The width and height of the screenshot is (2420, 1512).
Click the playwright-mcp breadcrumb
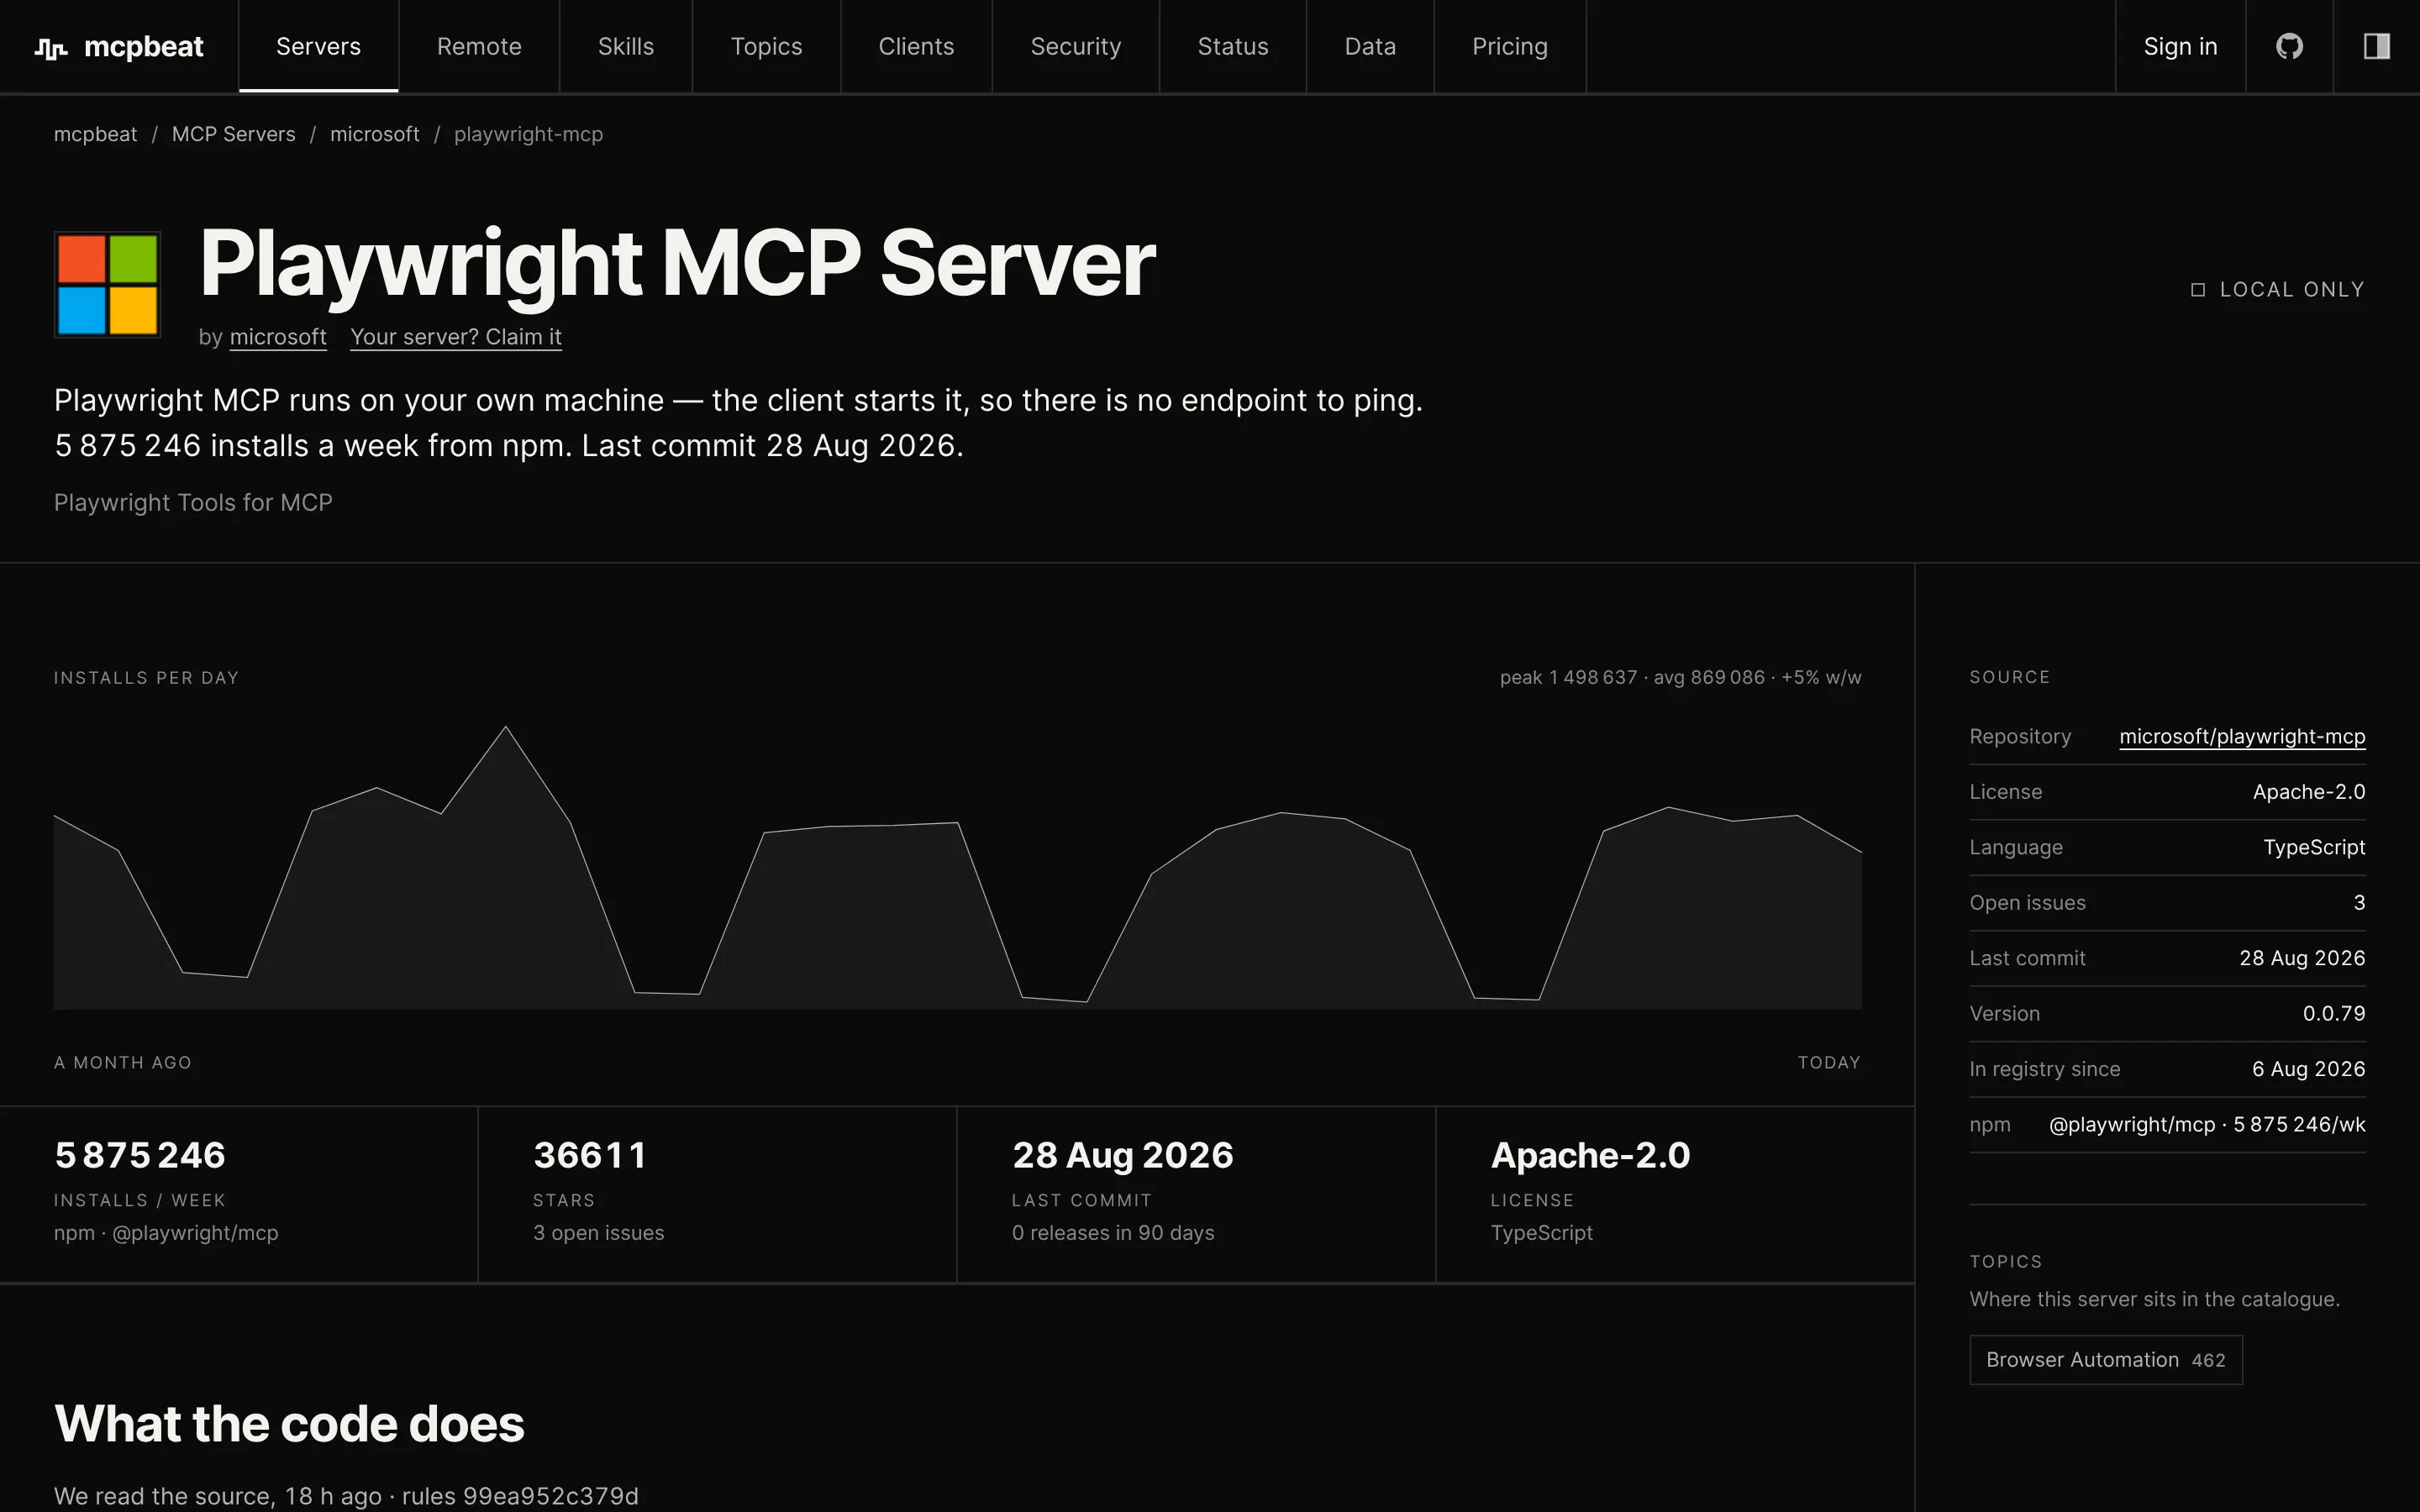528,134
